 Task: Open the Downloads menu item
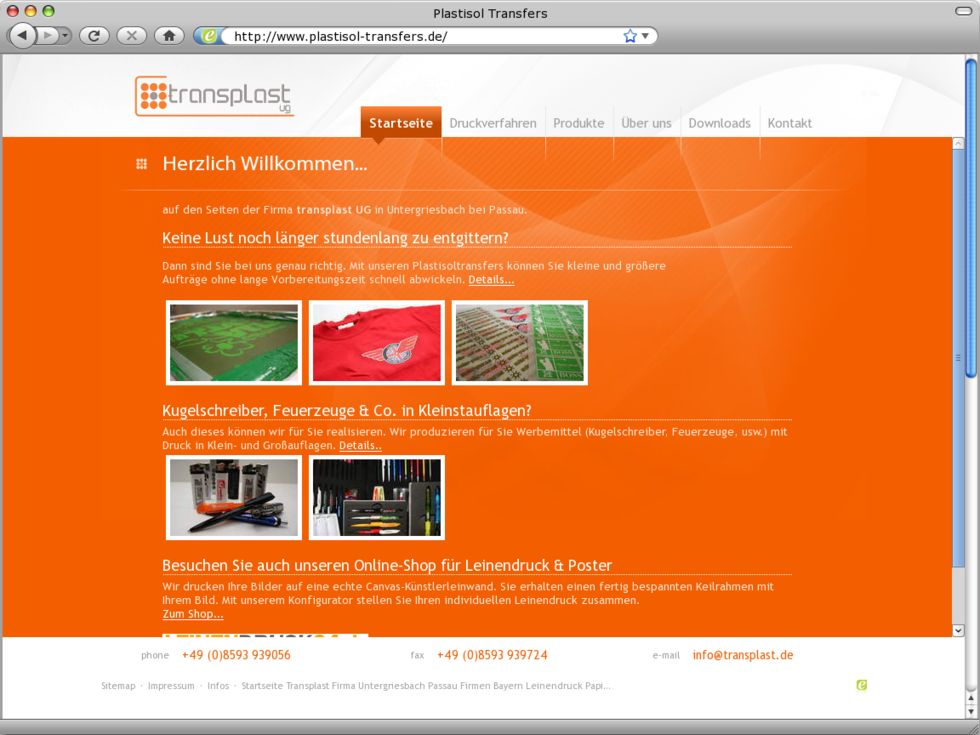tap(719, 123)
